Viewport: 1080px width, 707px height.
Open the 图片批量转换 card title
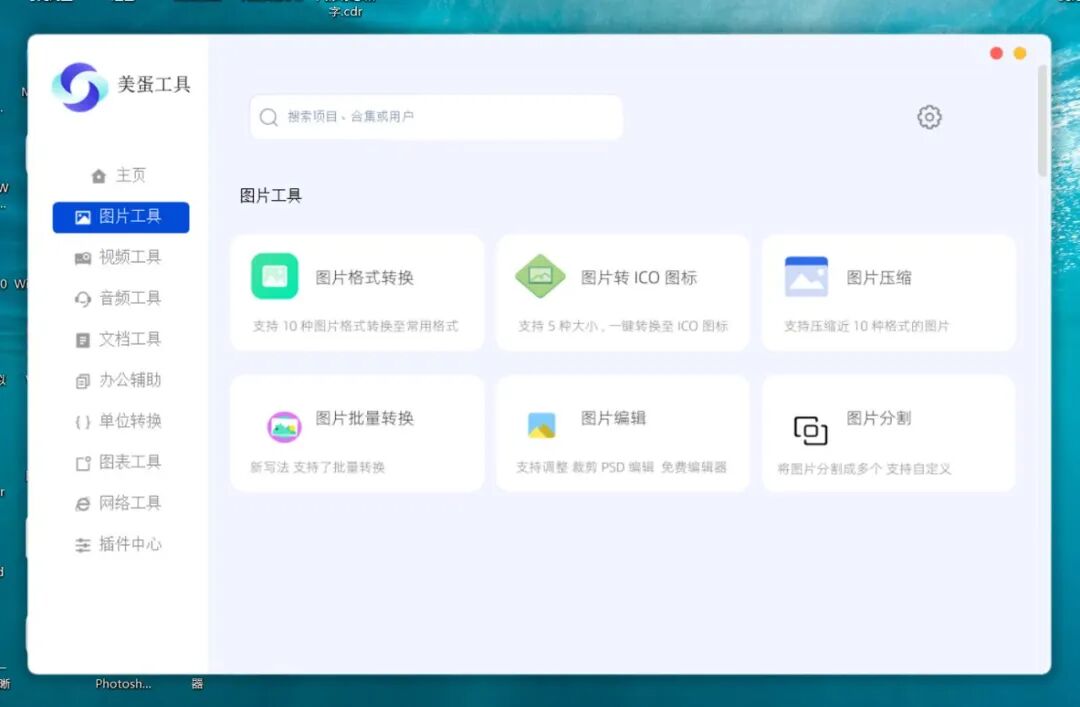point(364,418)
